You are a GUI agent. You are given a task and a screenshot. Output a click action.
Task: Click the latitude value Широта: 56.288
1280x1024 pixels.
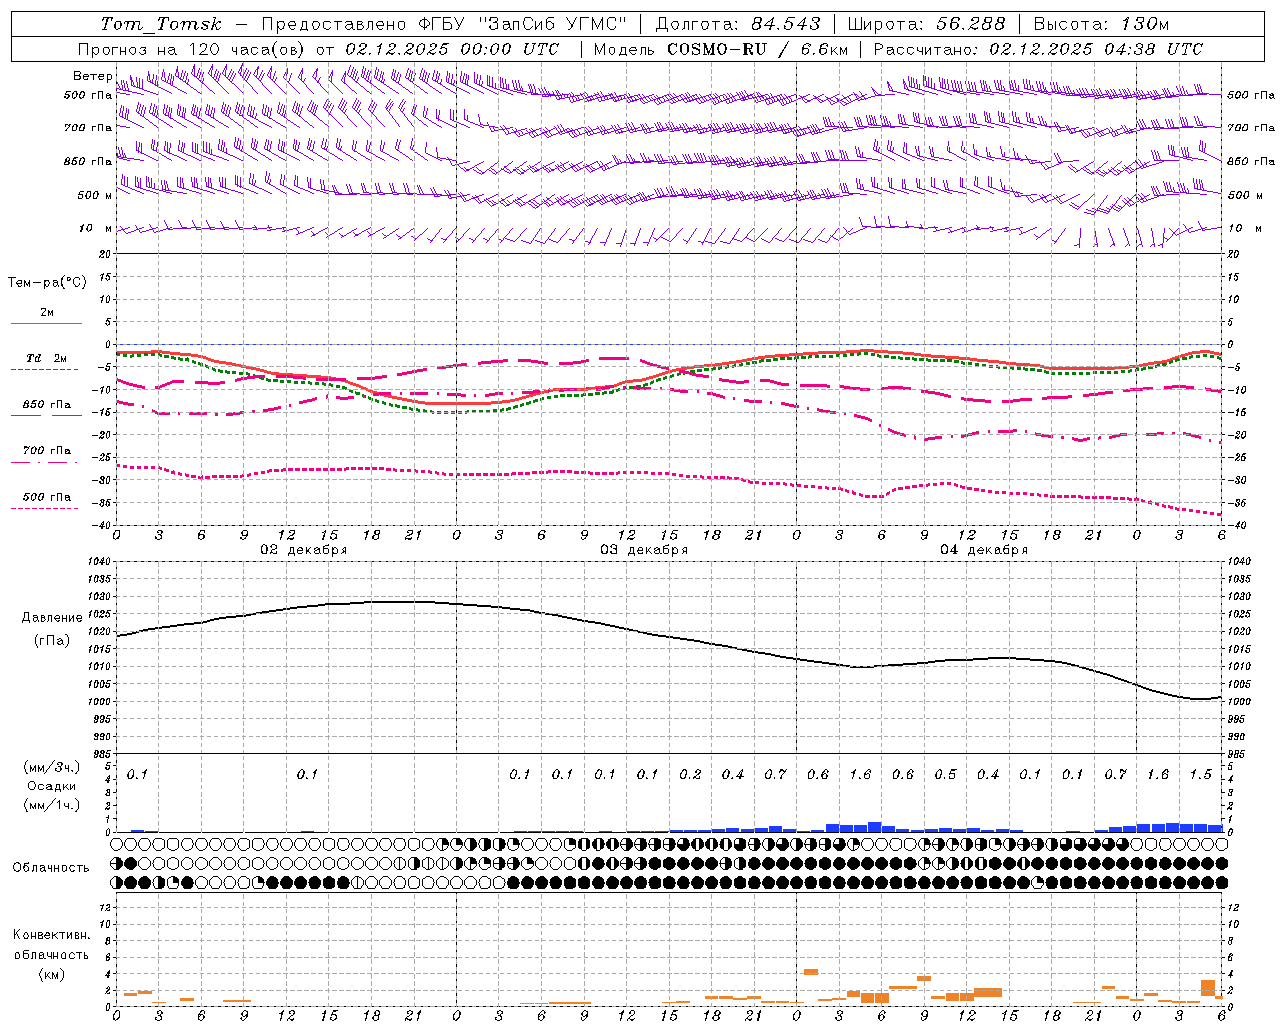click(926, 24)
